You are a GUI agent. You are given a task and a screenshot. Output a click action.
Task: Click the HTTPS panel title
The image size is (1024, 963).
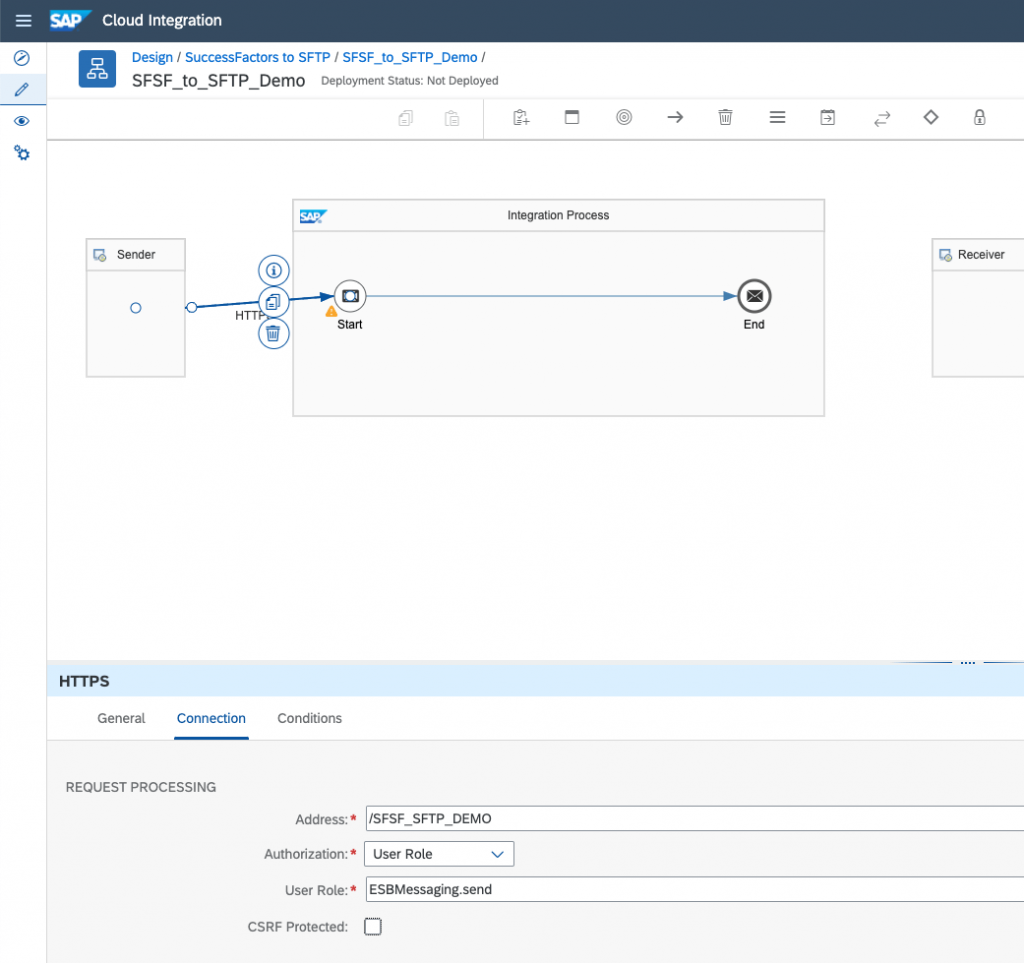pyautogui.click(x=84, y=681)
